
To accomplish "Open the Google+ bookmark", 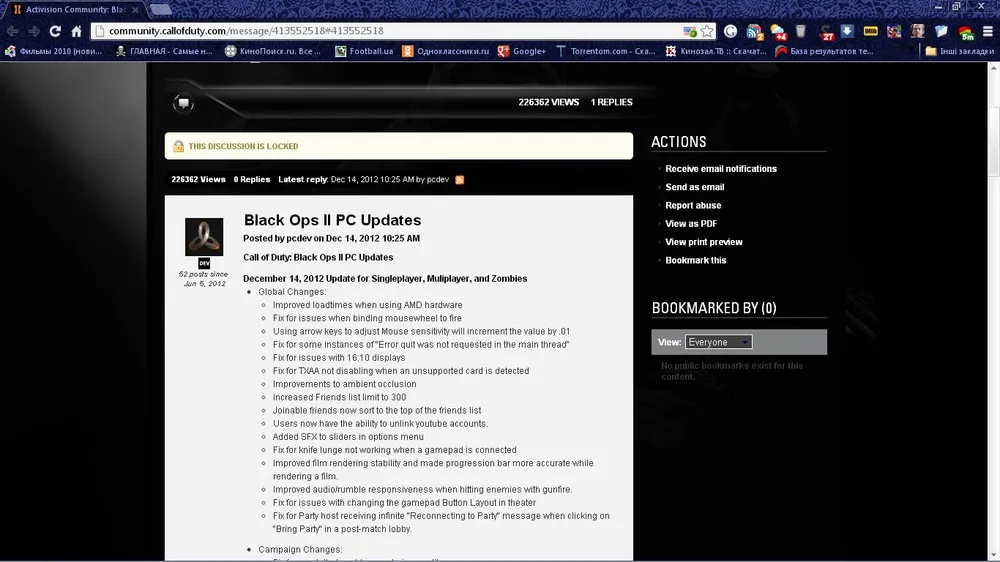I will (x=522, y=51).
